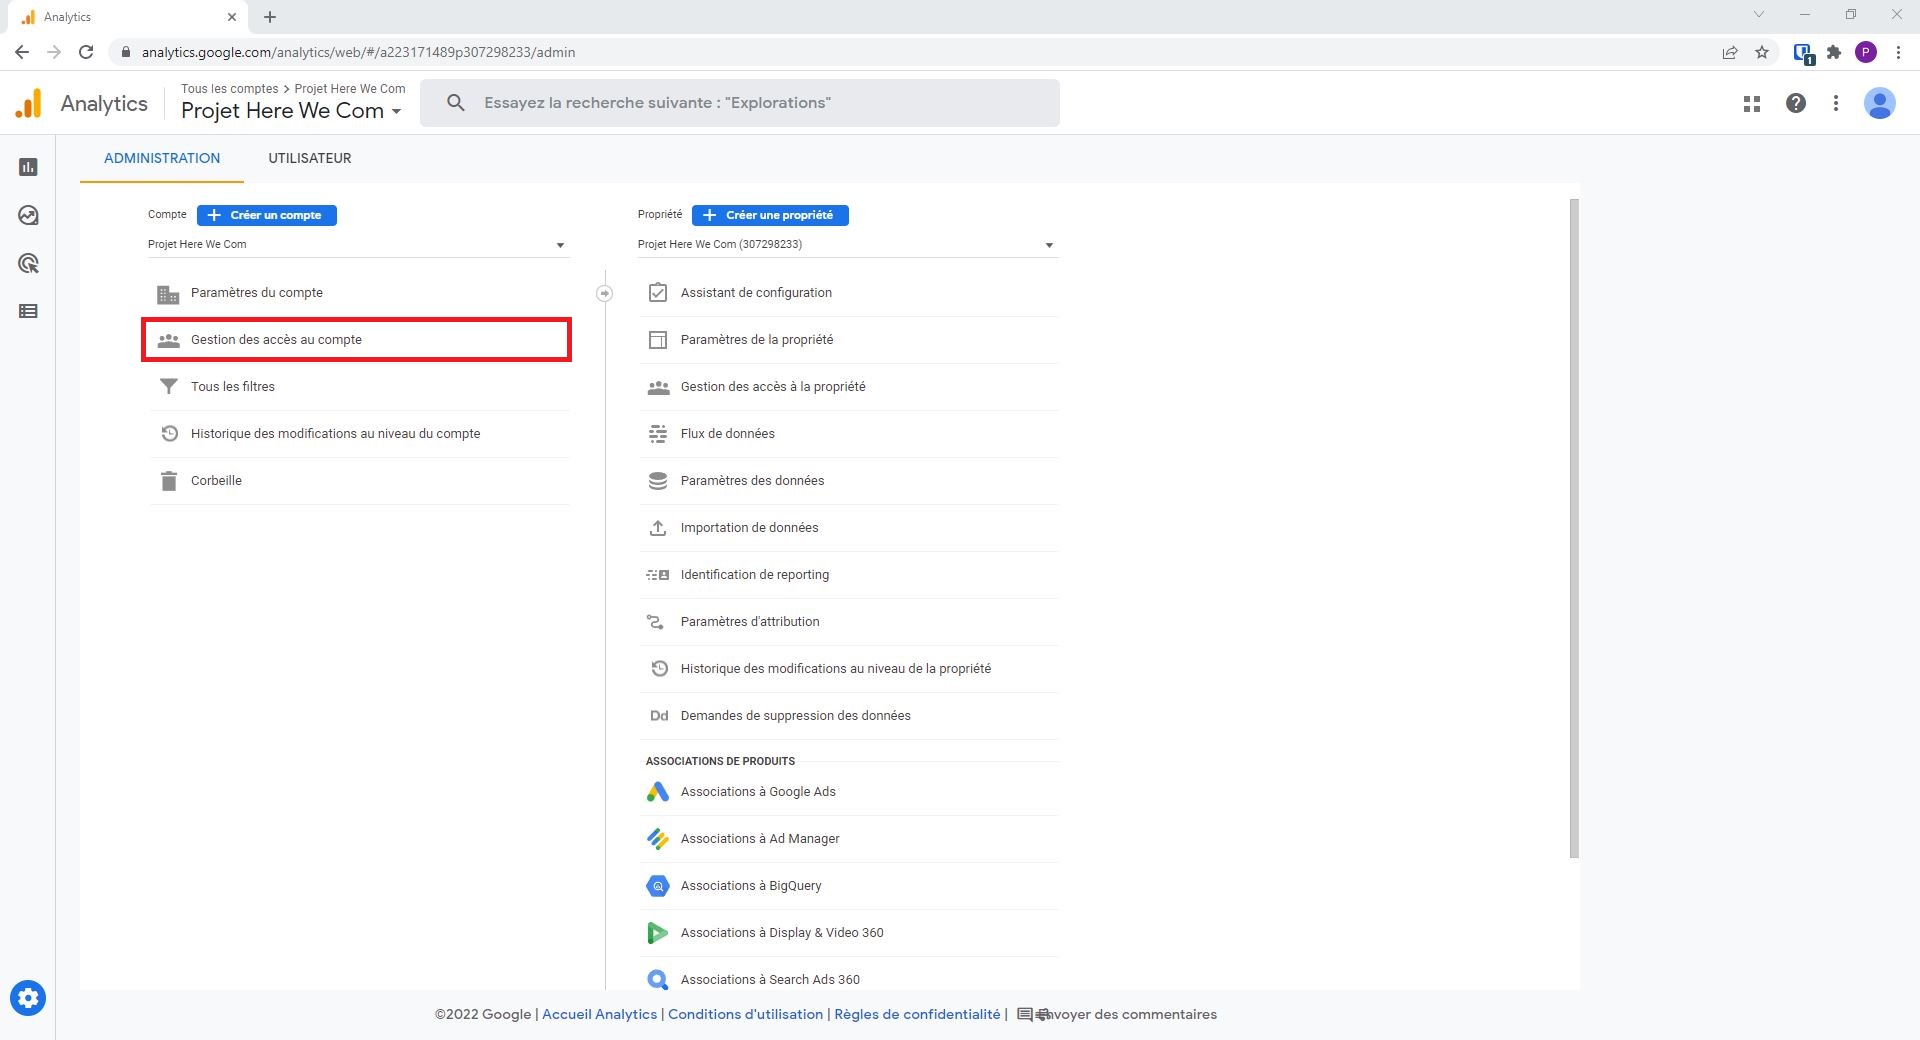Open Historique des modifications au niveau de la propriété
Screen dimensions: 1920x1040
click(x=850, y=669)
